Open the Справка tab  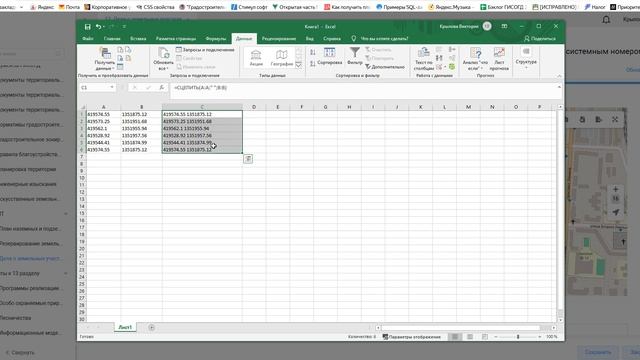332,39
